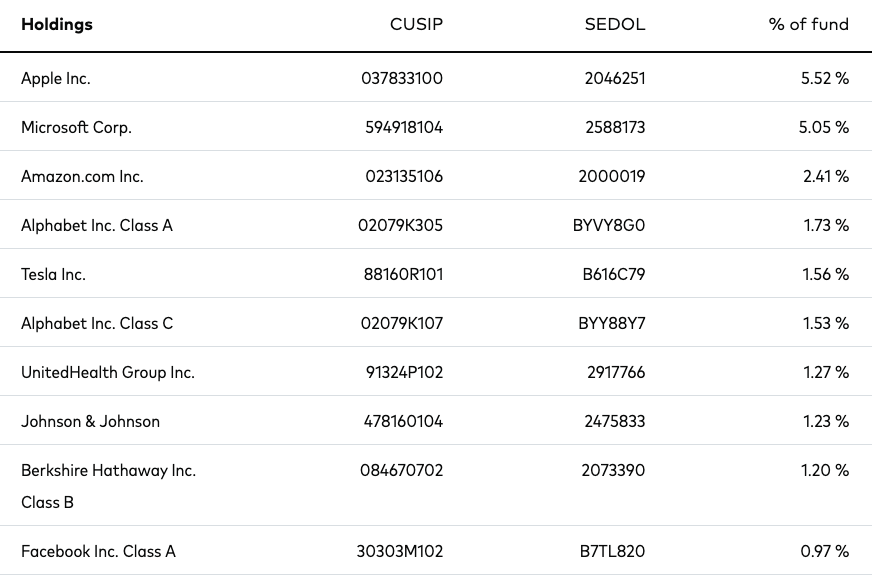Click Tesla's SEDOL code B616C79

click(x=614, y=274)
